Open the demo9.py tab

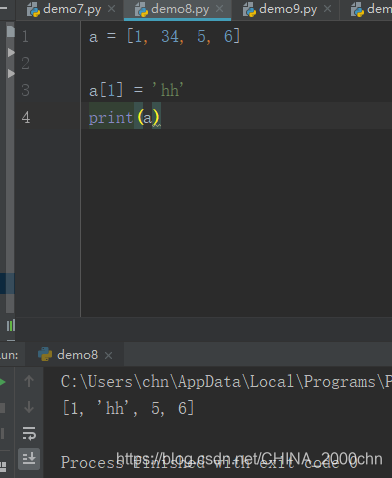click(x=286, y=9)
